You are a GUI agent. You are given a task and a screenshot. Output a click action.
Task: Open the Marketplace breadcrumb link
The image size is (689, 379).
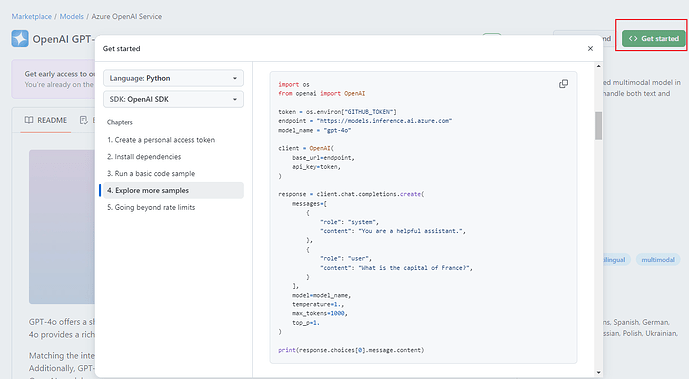pos(31,16)
